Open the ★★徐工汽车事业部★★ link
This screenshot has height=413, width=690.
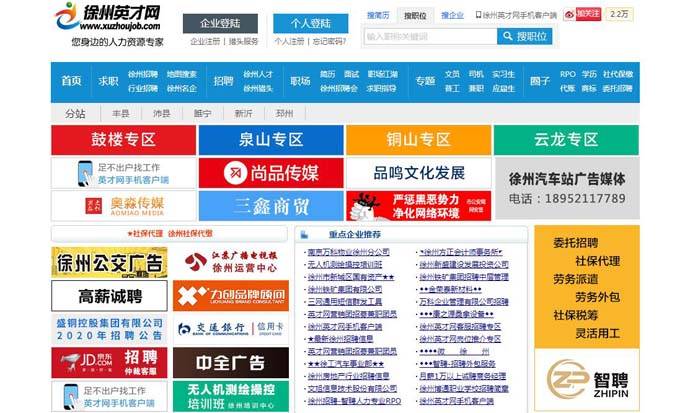pos(345,364)
